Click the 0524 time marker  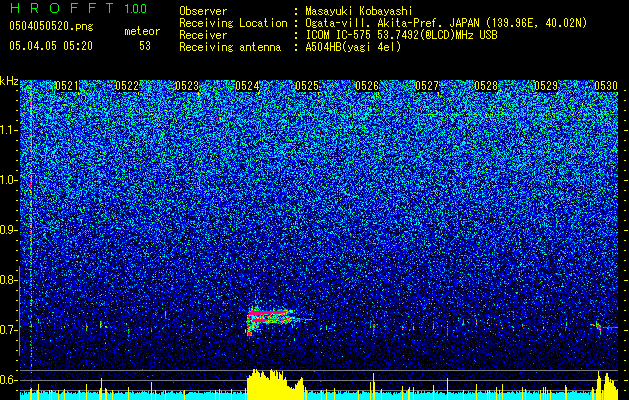pyautogui.click(x=247, y=86)
